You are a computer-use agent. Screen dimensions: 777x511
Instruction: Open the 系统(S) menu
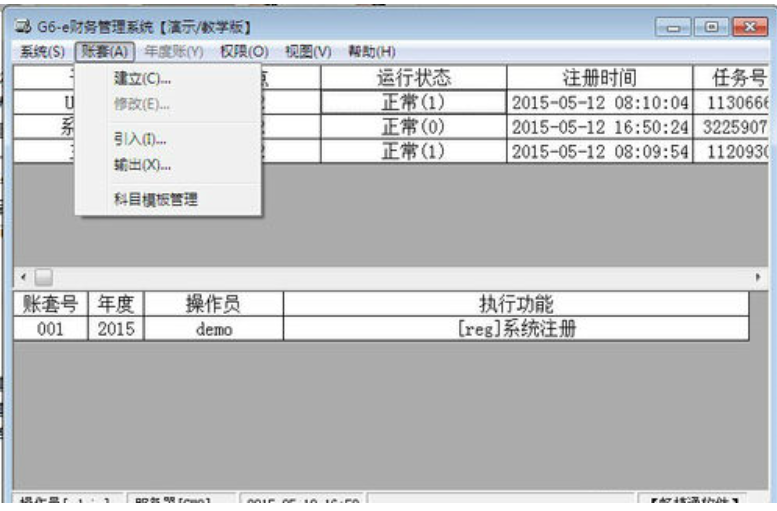click(42, 52)
